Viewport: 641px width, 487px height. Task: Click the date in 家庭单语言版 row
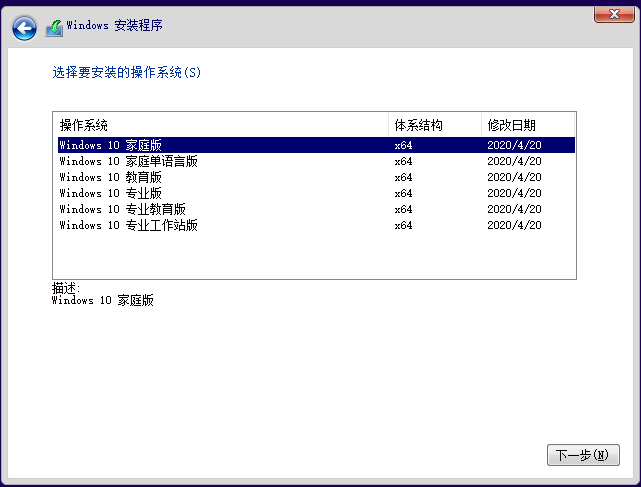(x=514, y=161)
